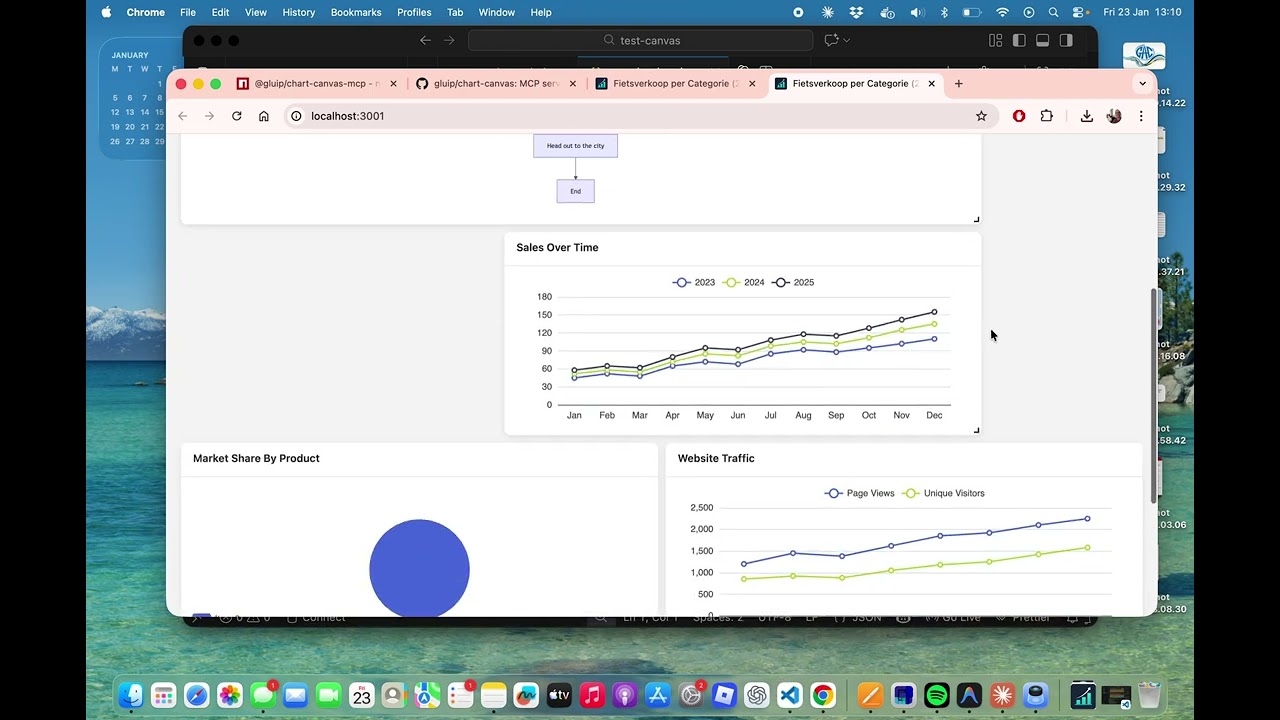Toggle the 2023 series in Sales legend
This screenshot has height=720, width=1280.
(x=694, y=282)
